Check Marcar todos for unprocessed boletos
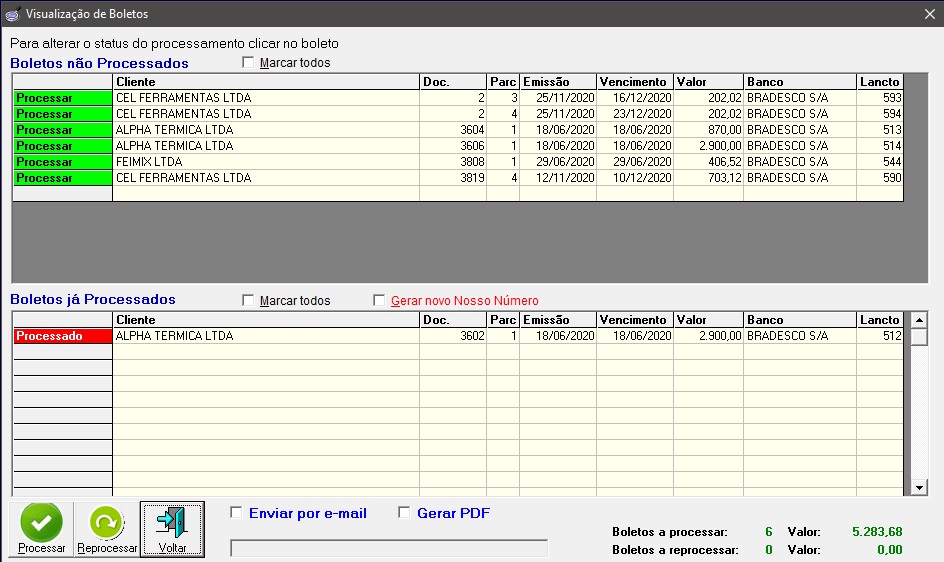The height and width of the screenshot is (562, 944). coord(248,63)
